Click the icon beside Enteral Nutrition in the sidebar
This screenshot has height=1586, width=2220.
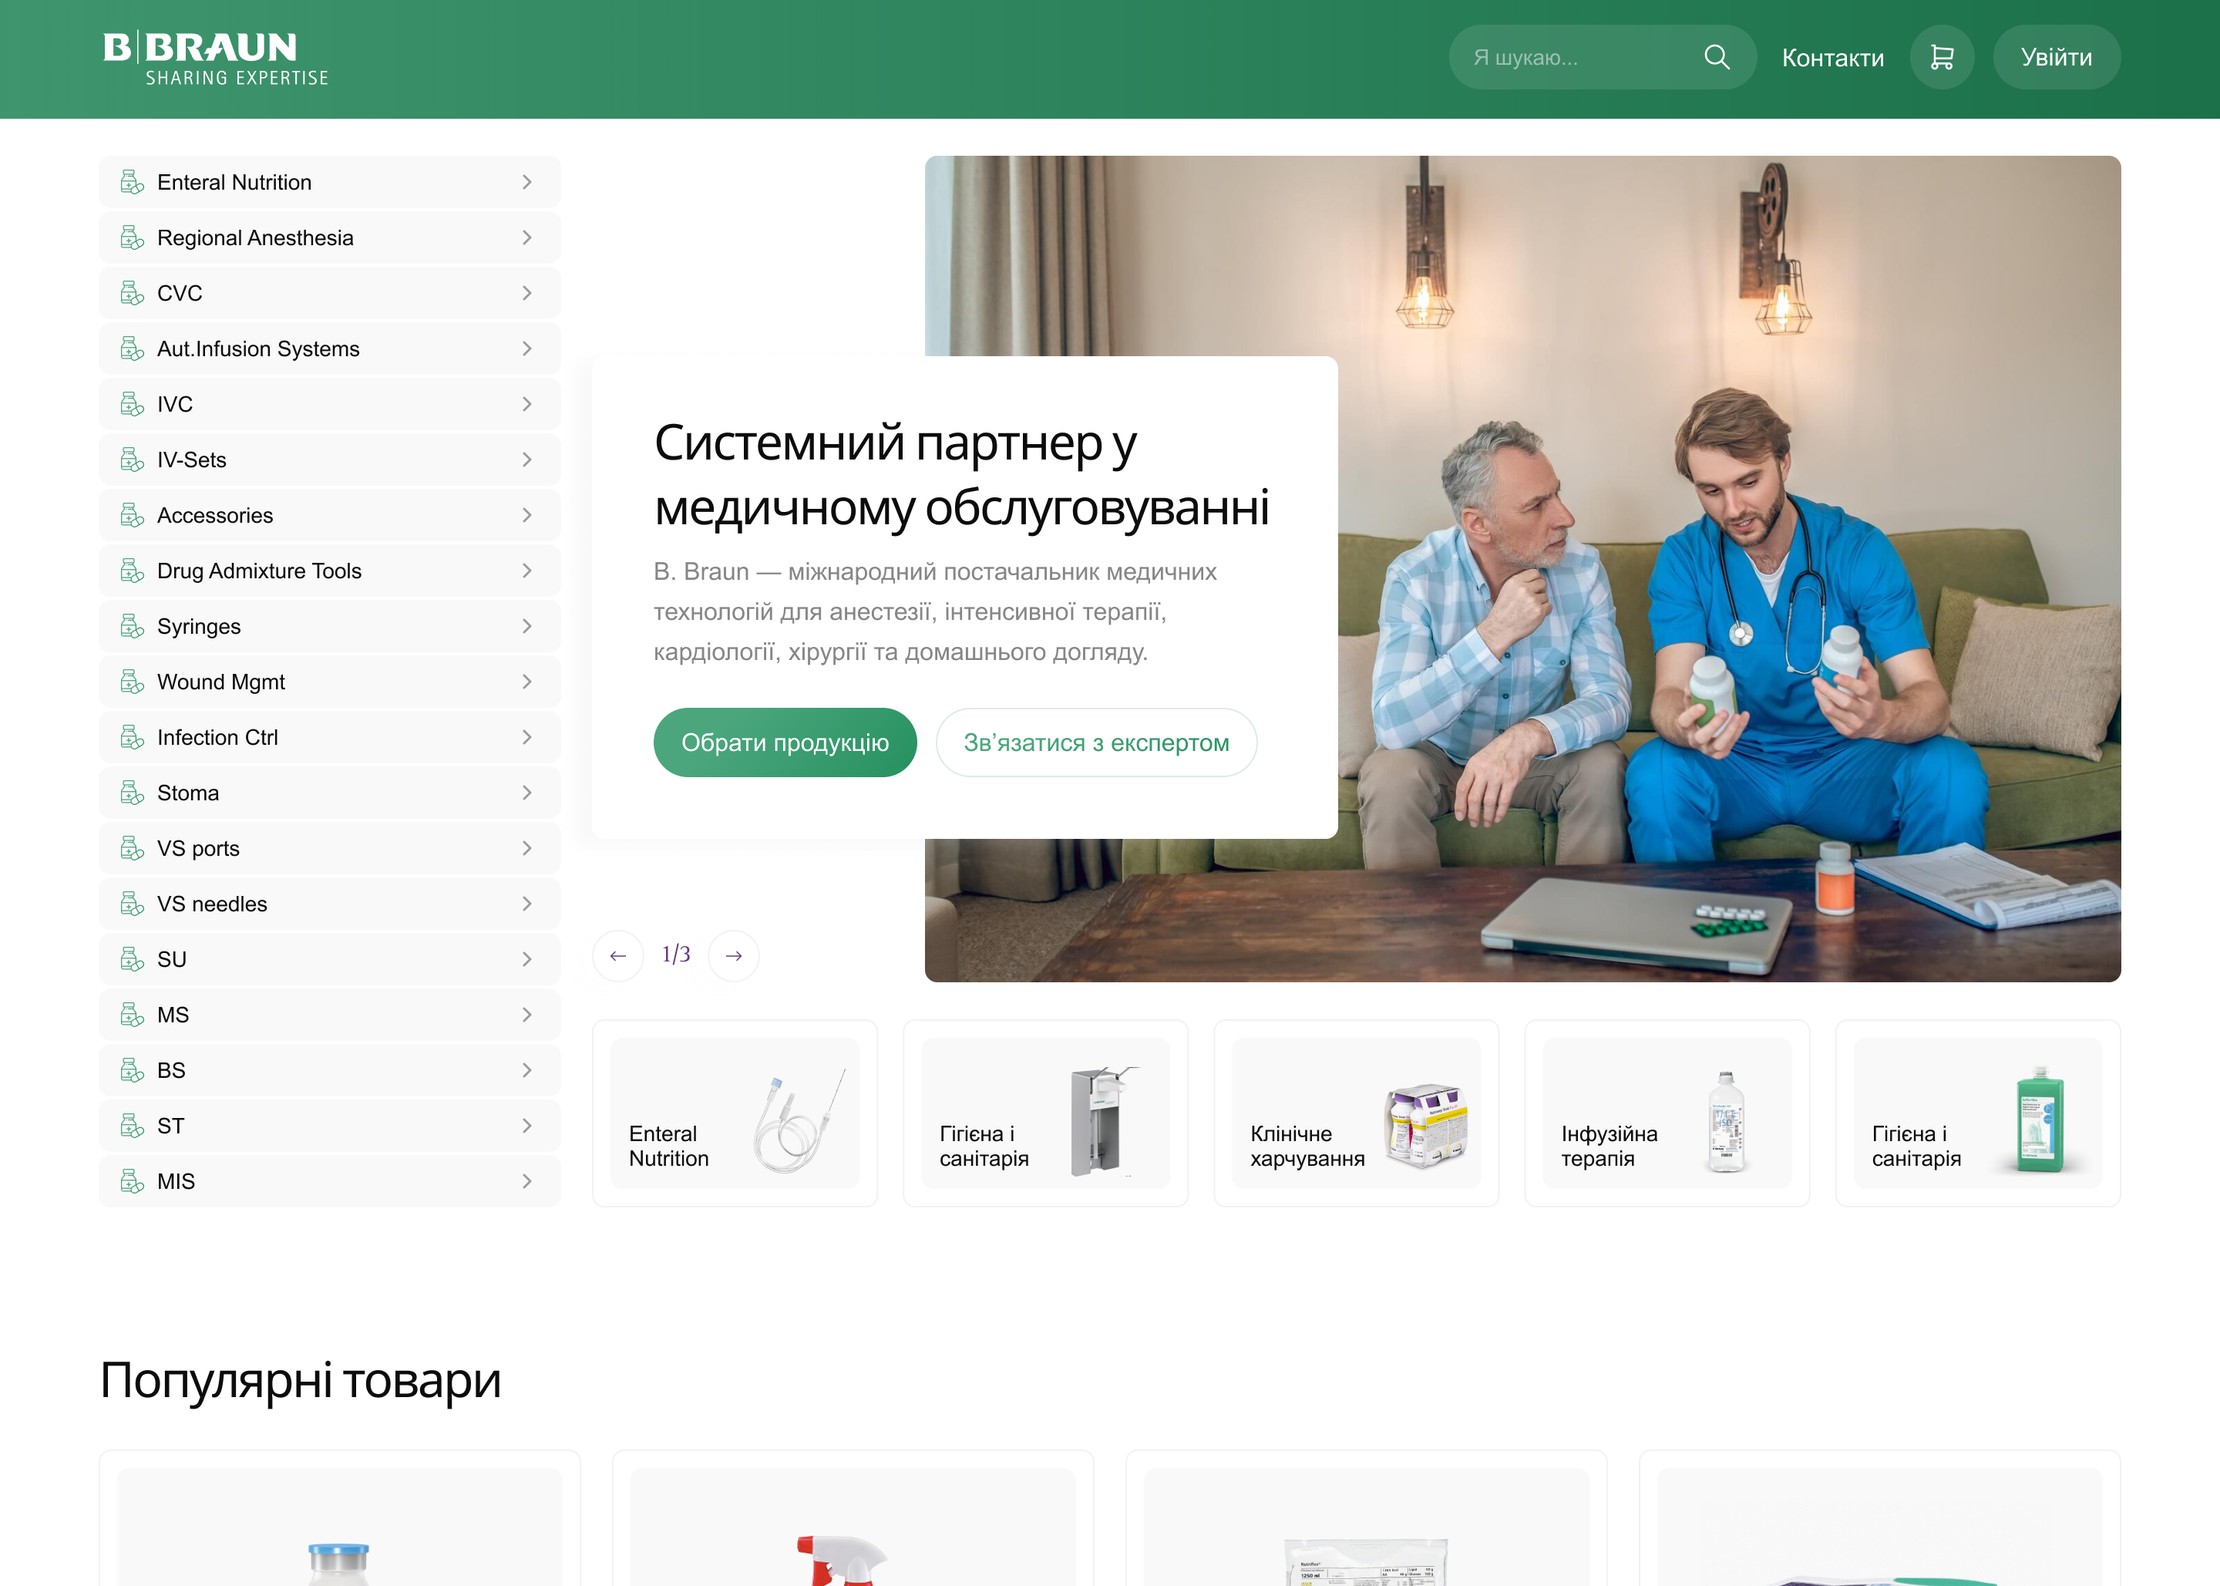click(132, 182)
